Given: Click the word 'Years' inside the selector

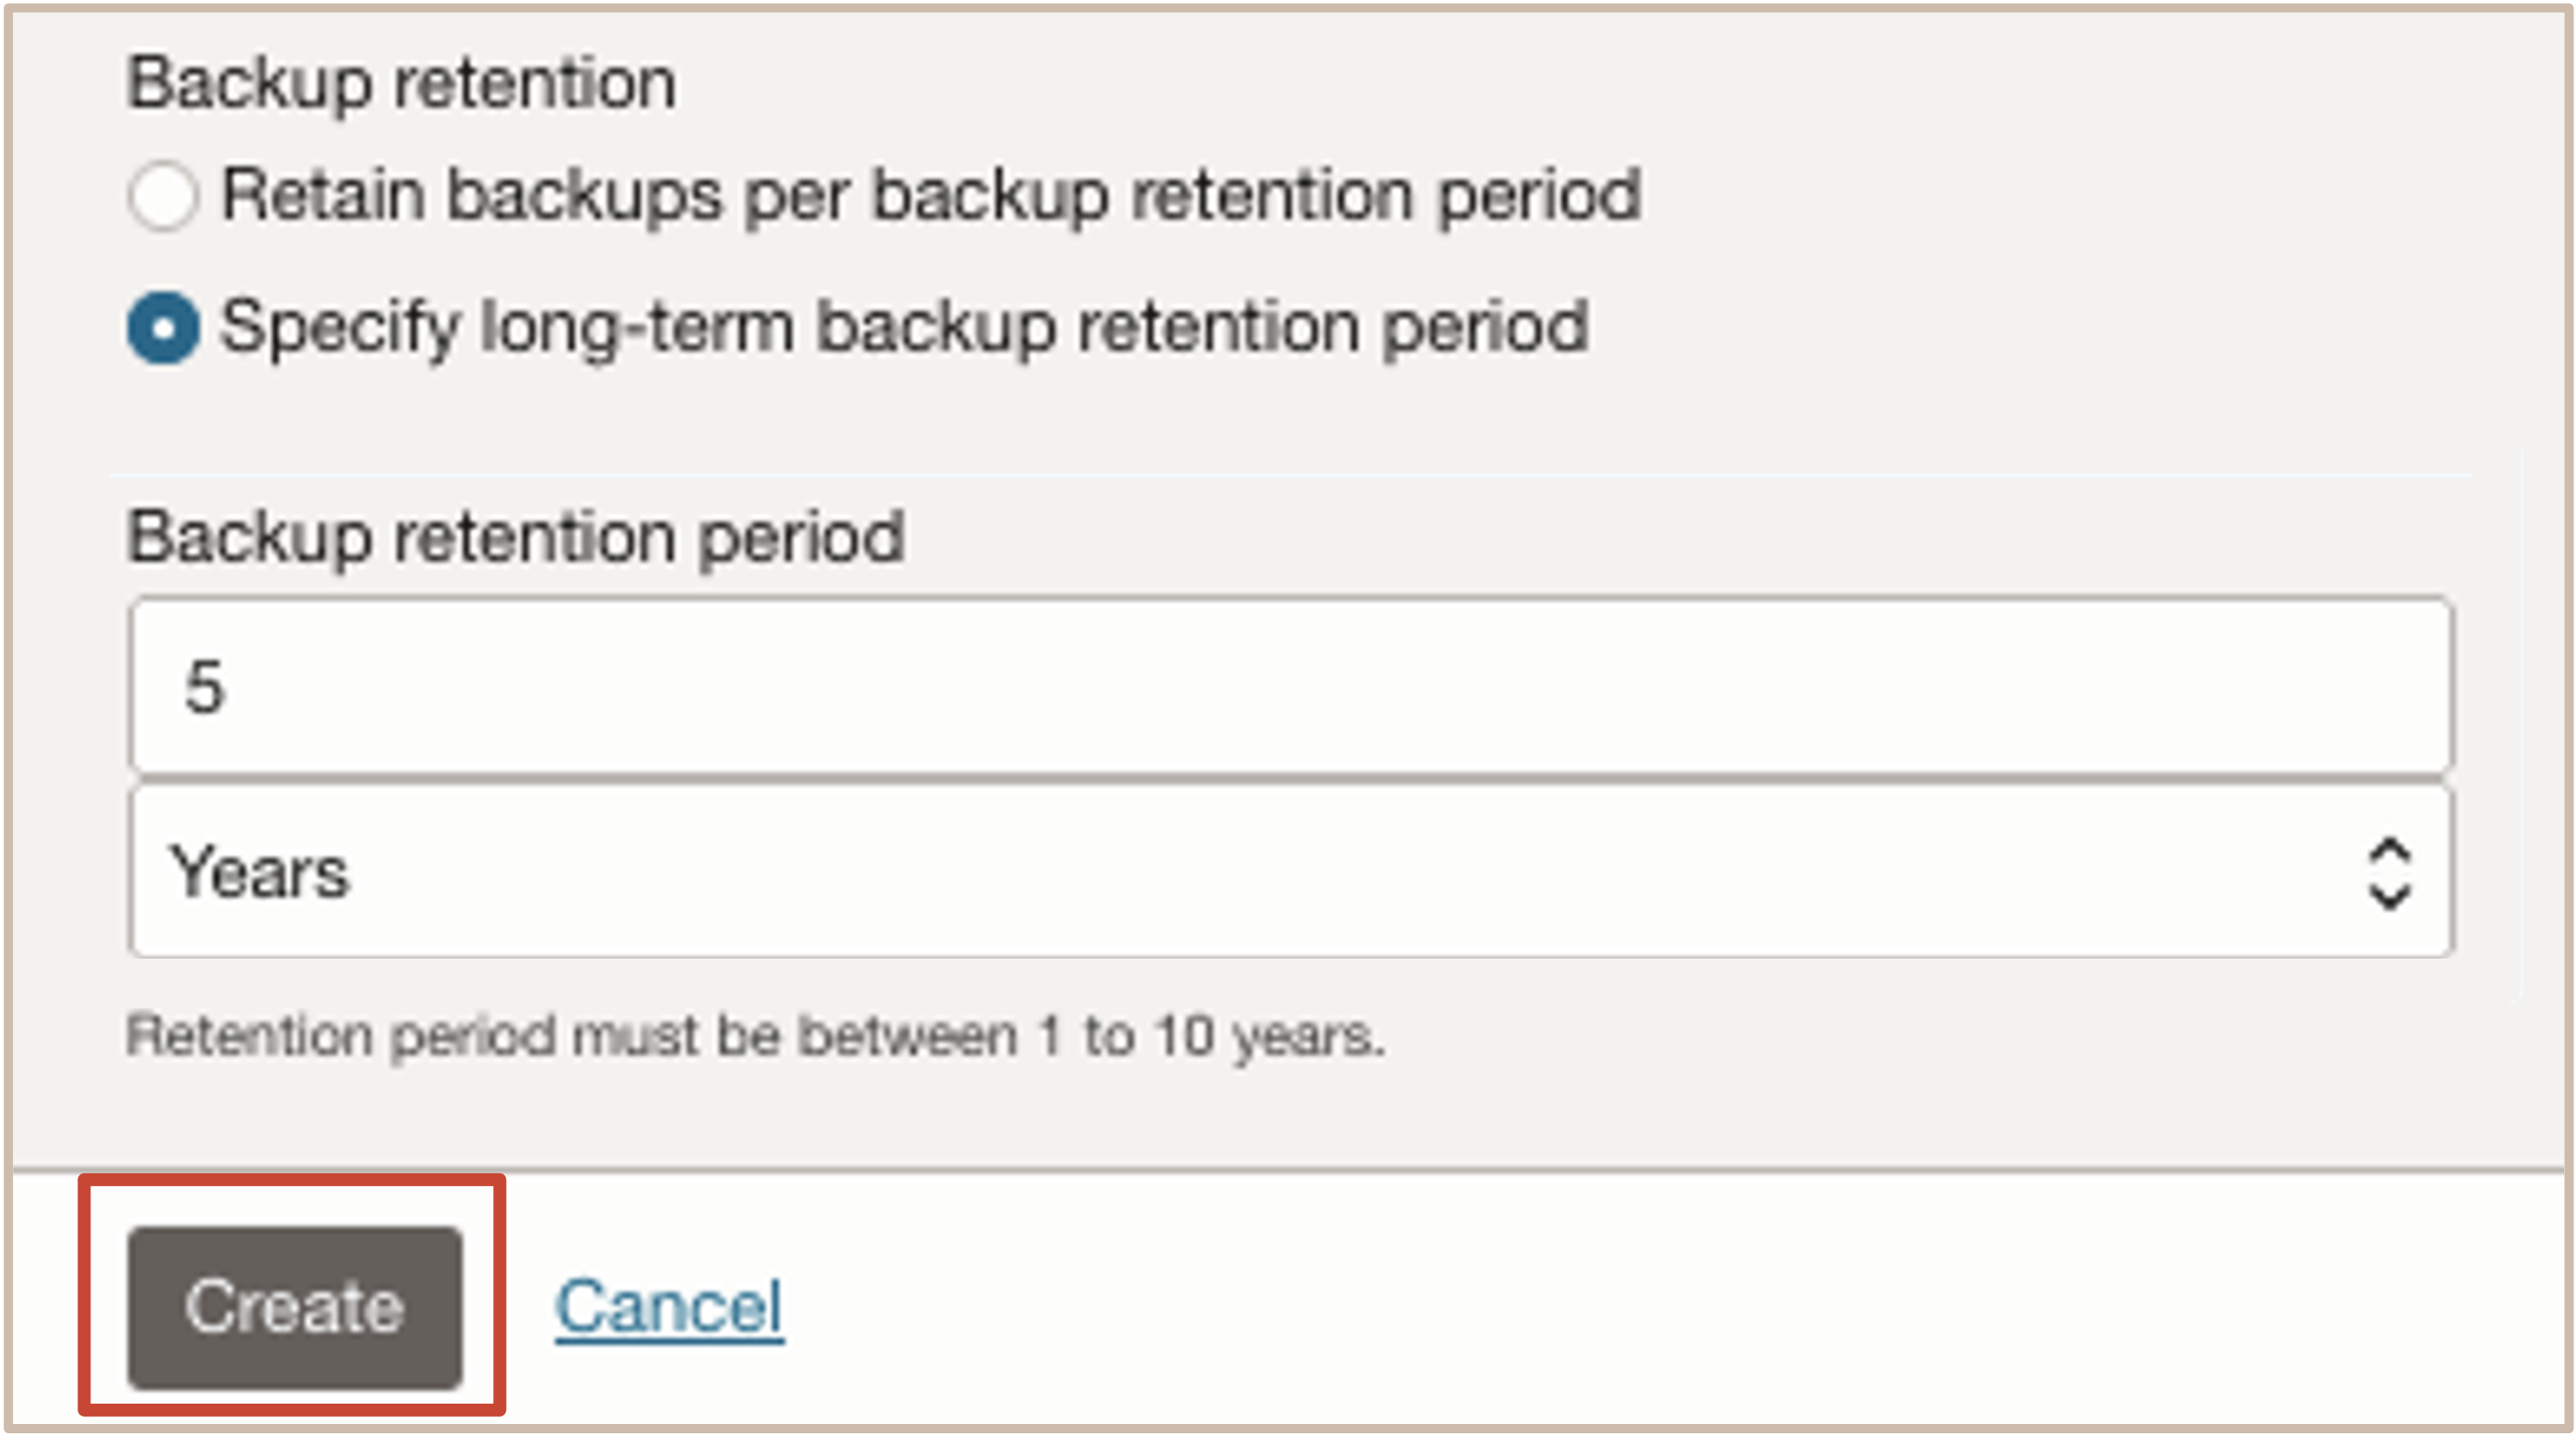Looking at the screenshot, I should click(260, 872).
